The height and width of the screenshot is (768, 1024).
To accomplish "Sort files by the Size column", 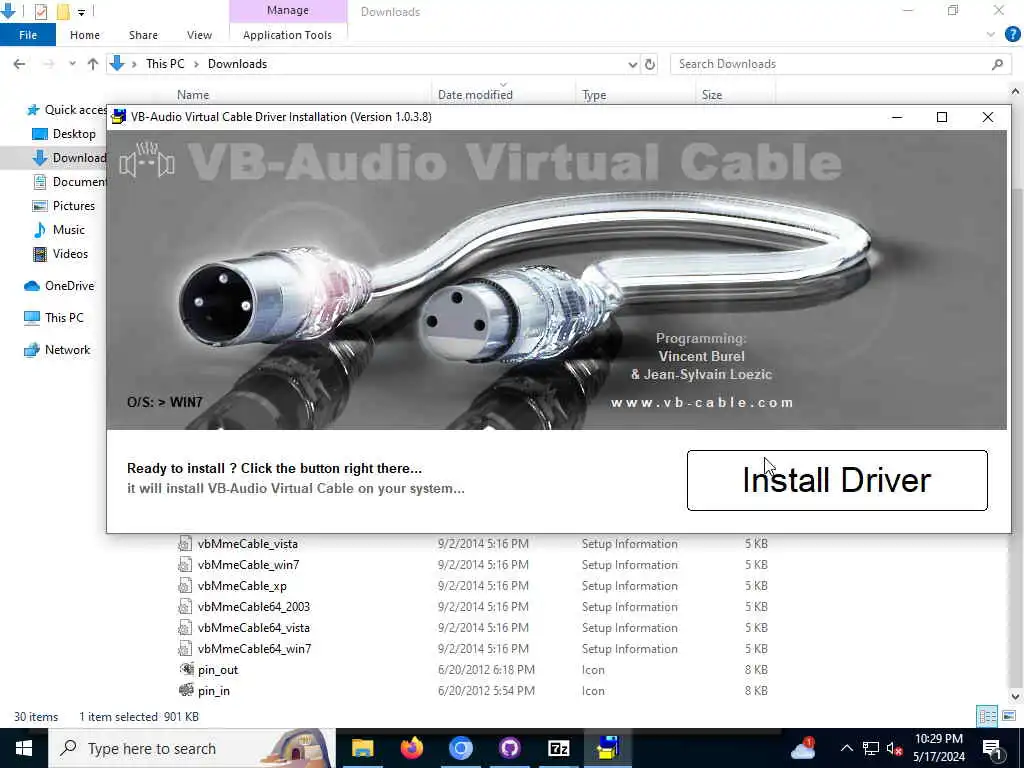I will pyautogui.click(x=712, y=95).
